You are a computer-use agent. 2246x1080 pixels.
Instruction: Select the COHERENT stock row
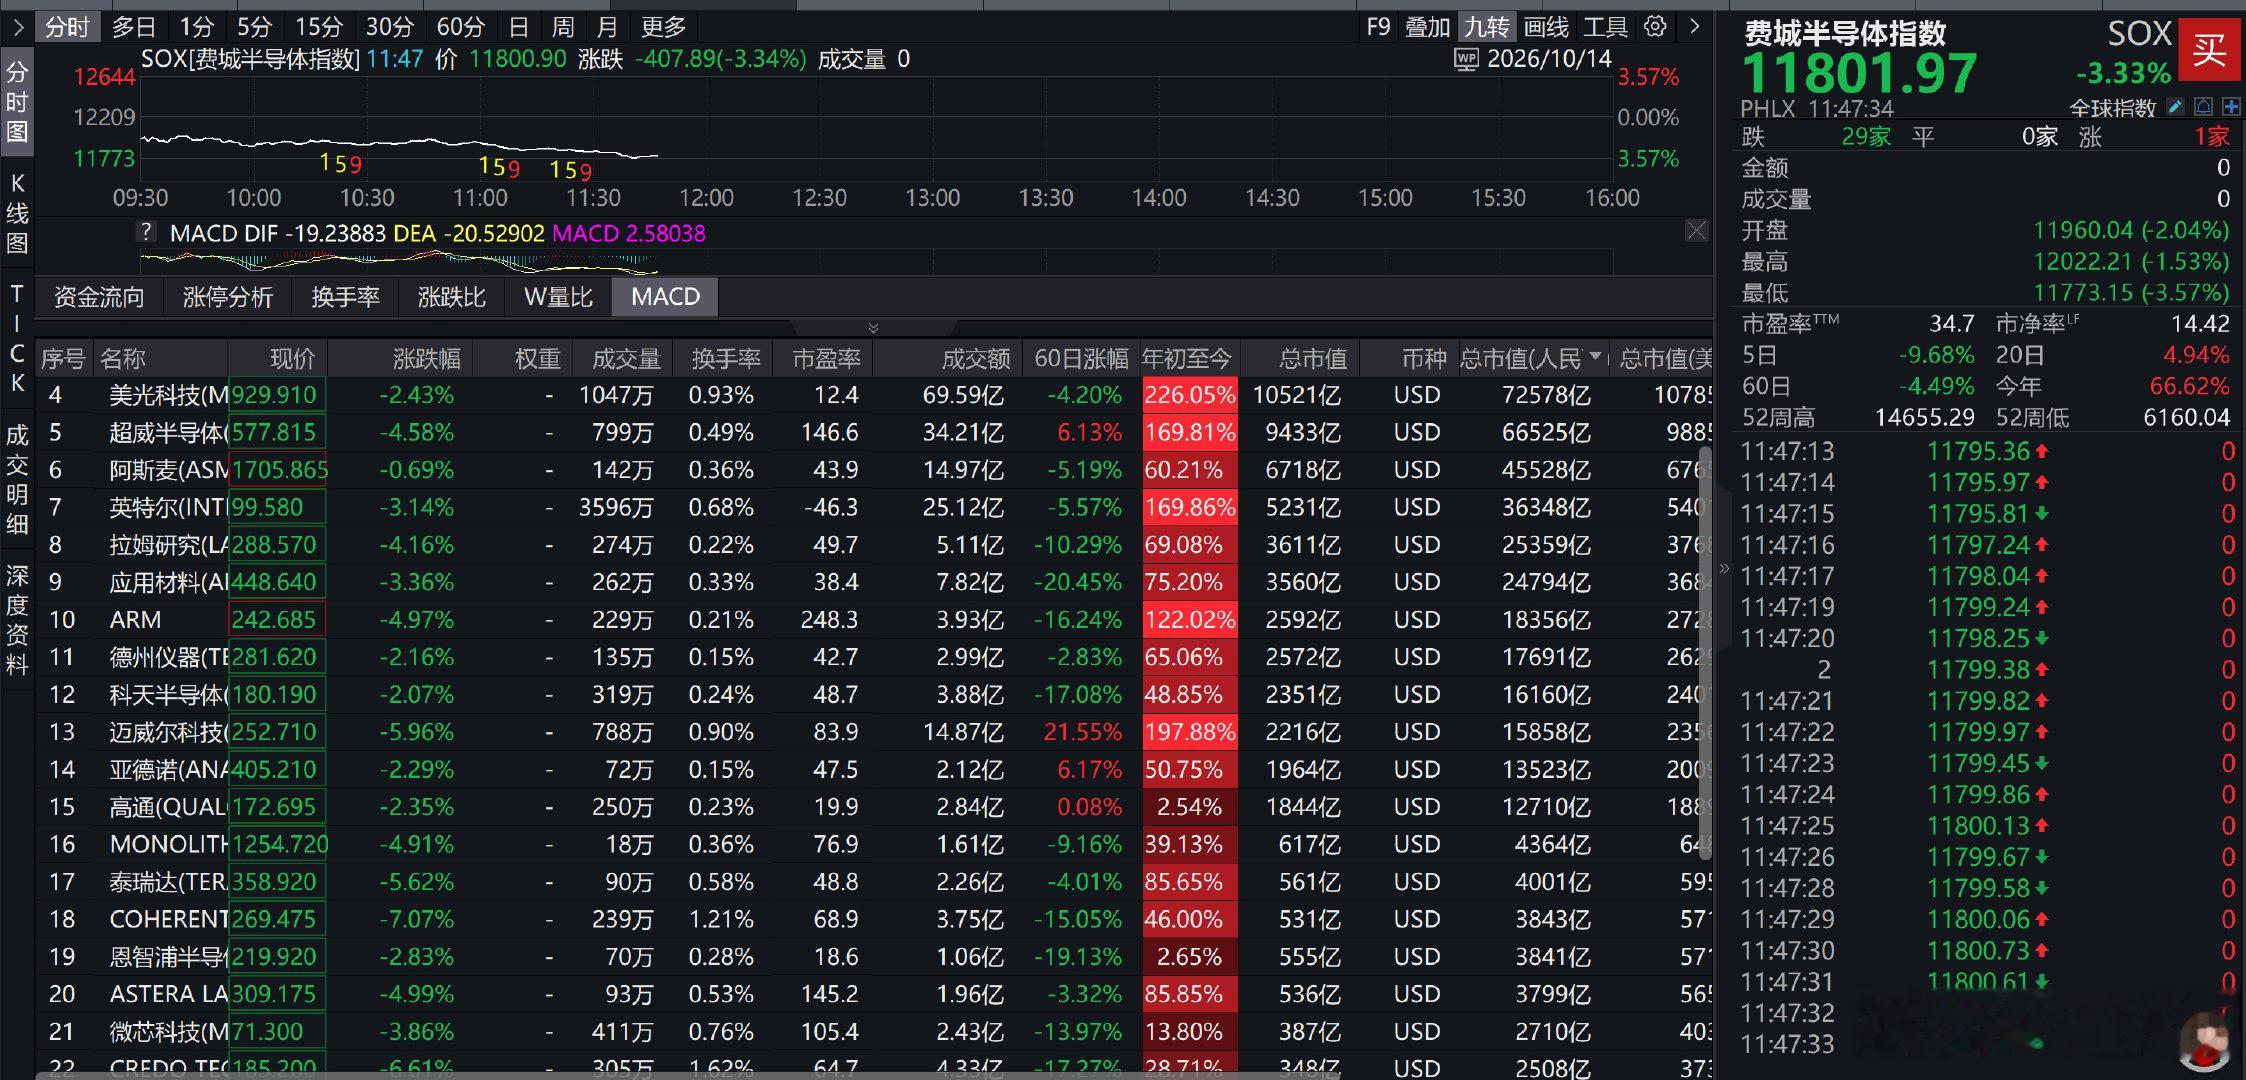coord(873,919)
